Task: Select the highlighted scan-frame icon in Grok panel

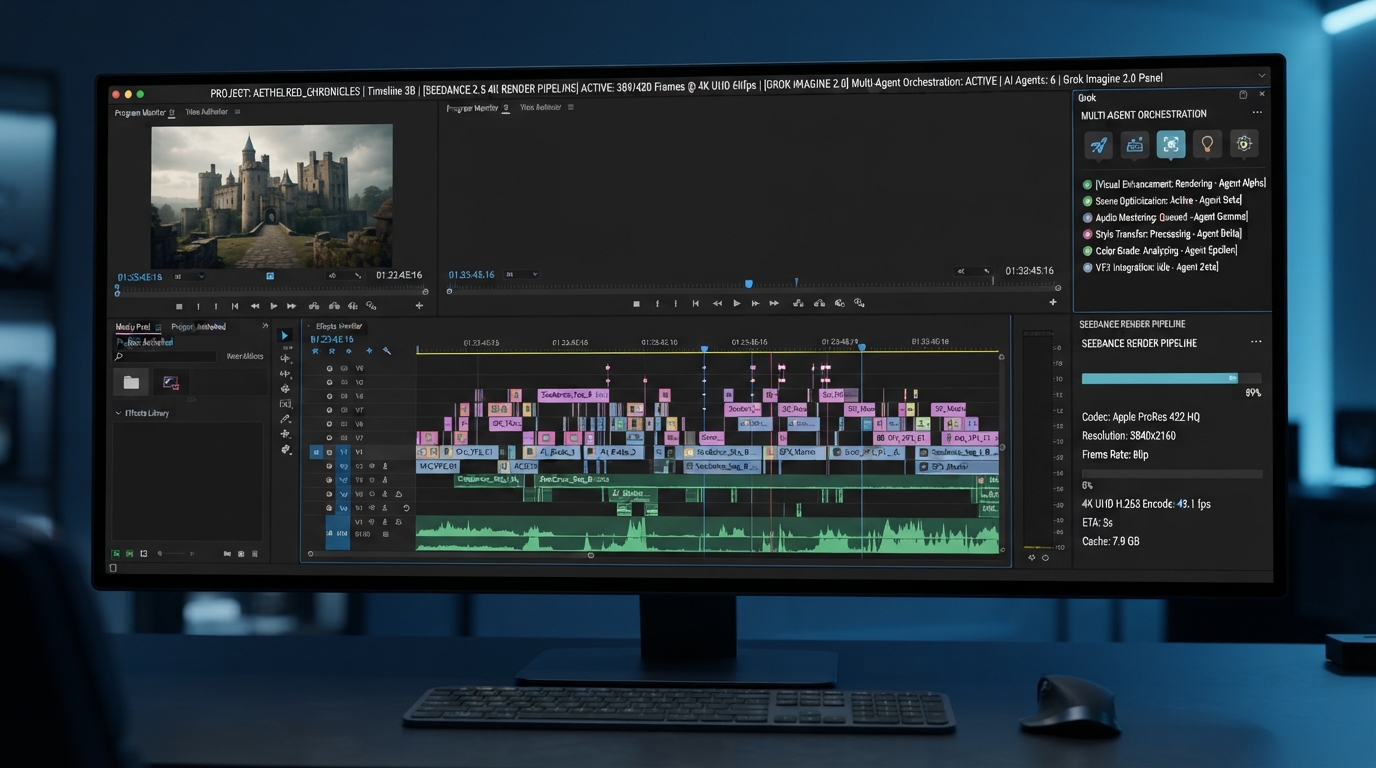Action: point(1171,144)
